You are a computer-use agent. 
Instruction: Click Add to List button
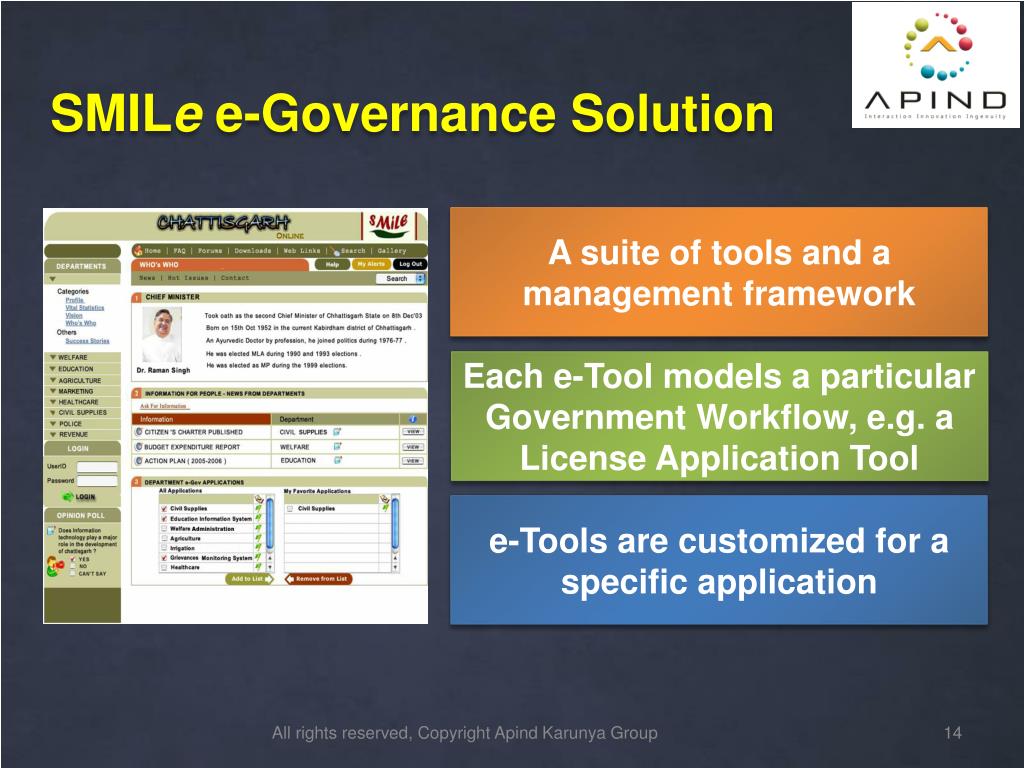click(249, 579)
